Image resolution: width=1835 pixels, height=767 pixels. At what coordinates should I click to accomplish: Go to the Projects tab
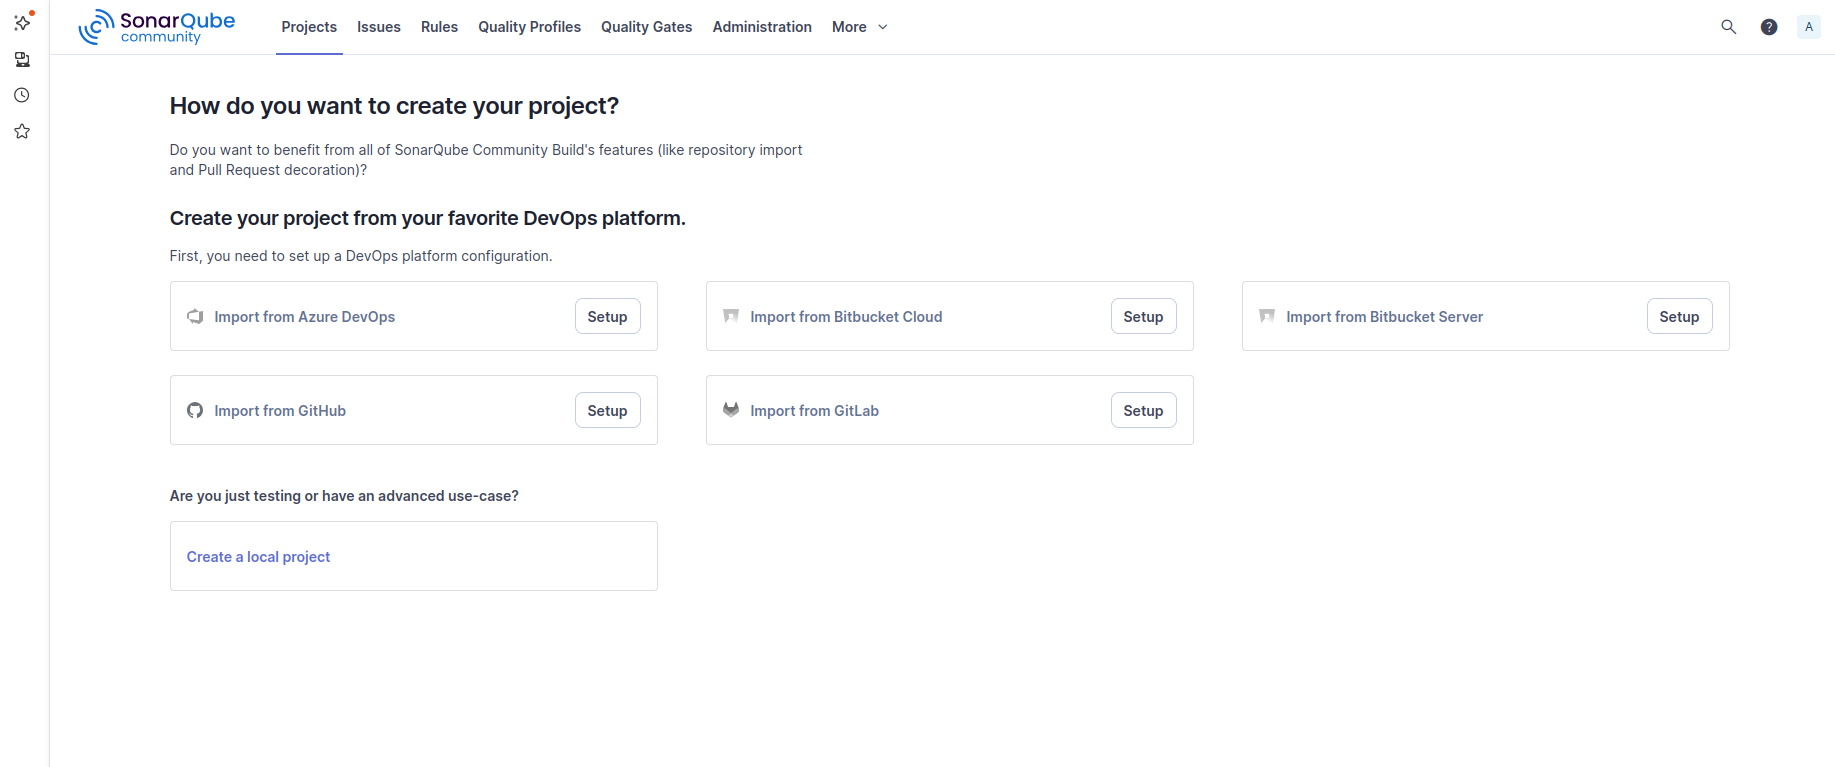tap(309, 27)
